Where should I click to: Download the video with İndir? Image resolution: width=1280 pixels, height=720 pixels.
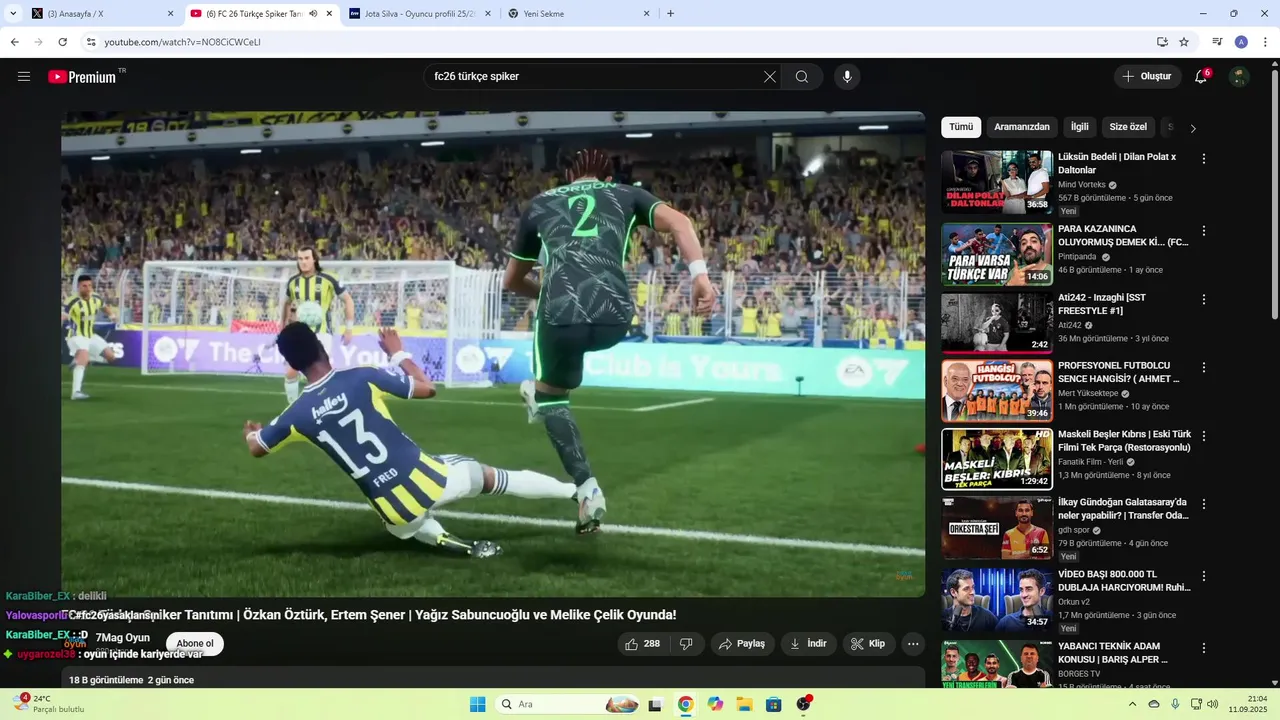(x=808, y=644)
